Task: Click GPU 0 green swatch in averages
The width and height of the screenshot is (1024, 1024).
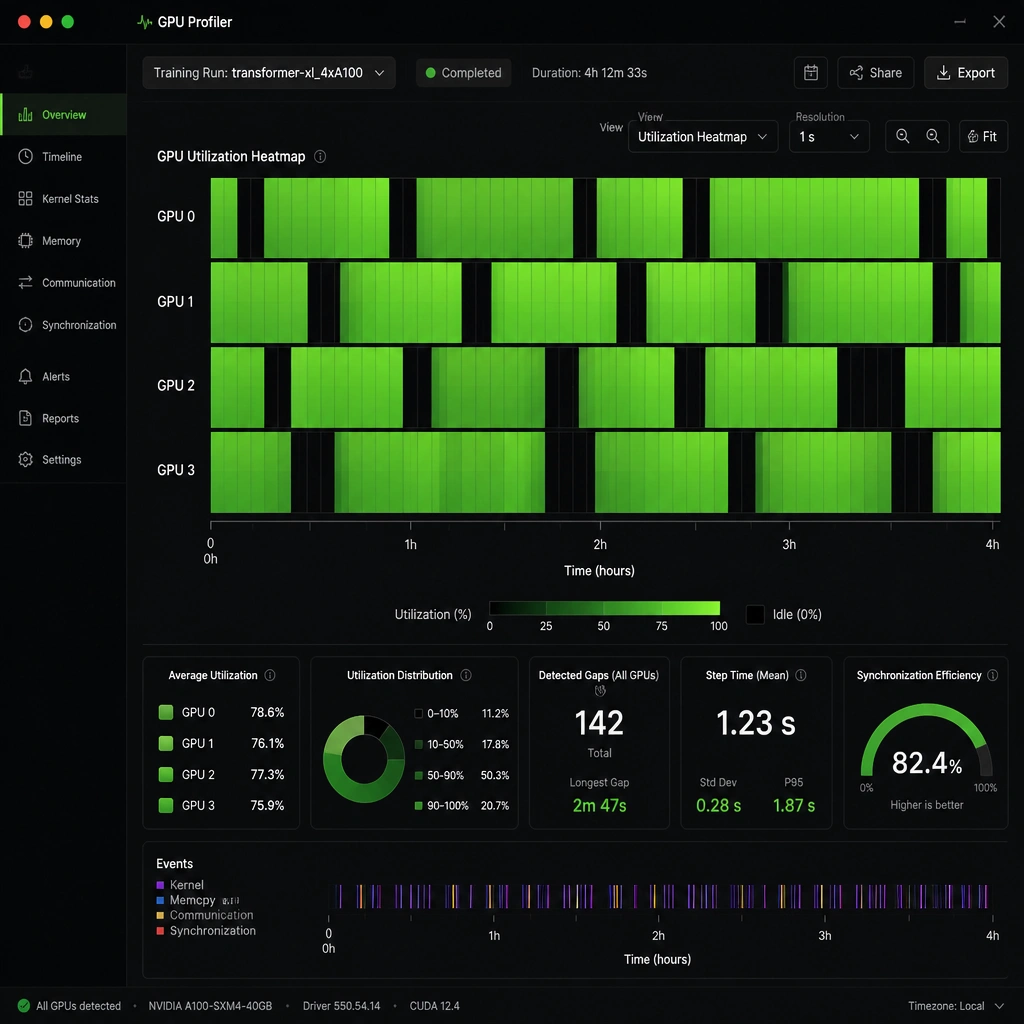Action: [166, 712]
